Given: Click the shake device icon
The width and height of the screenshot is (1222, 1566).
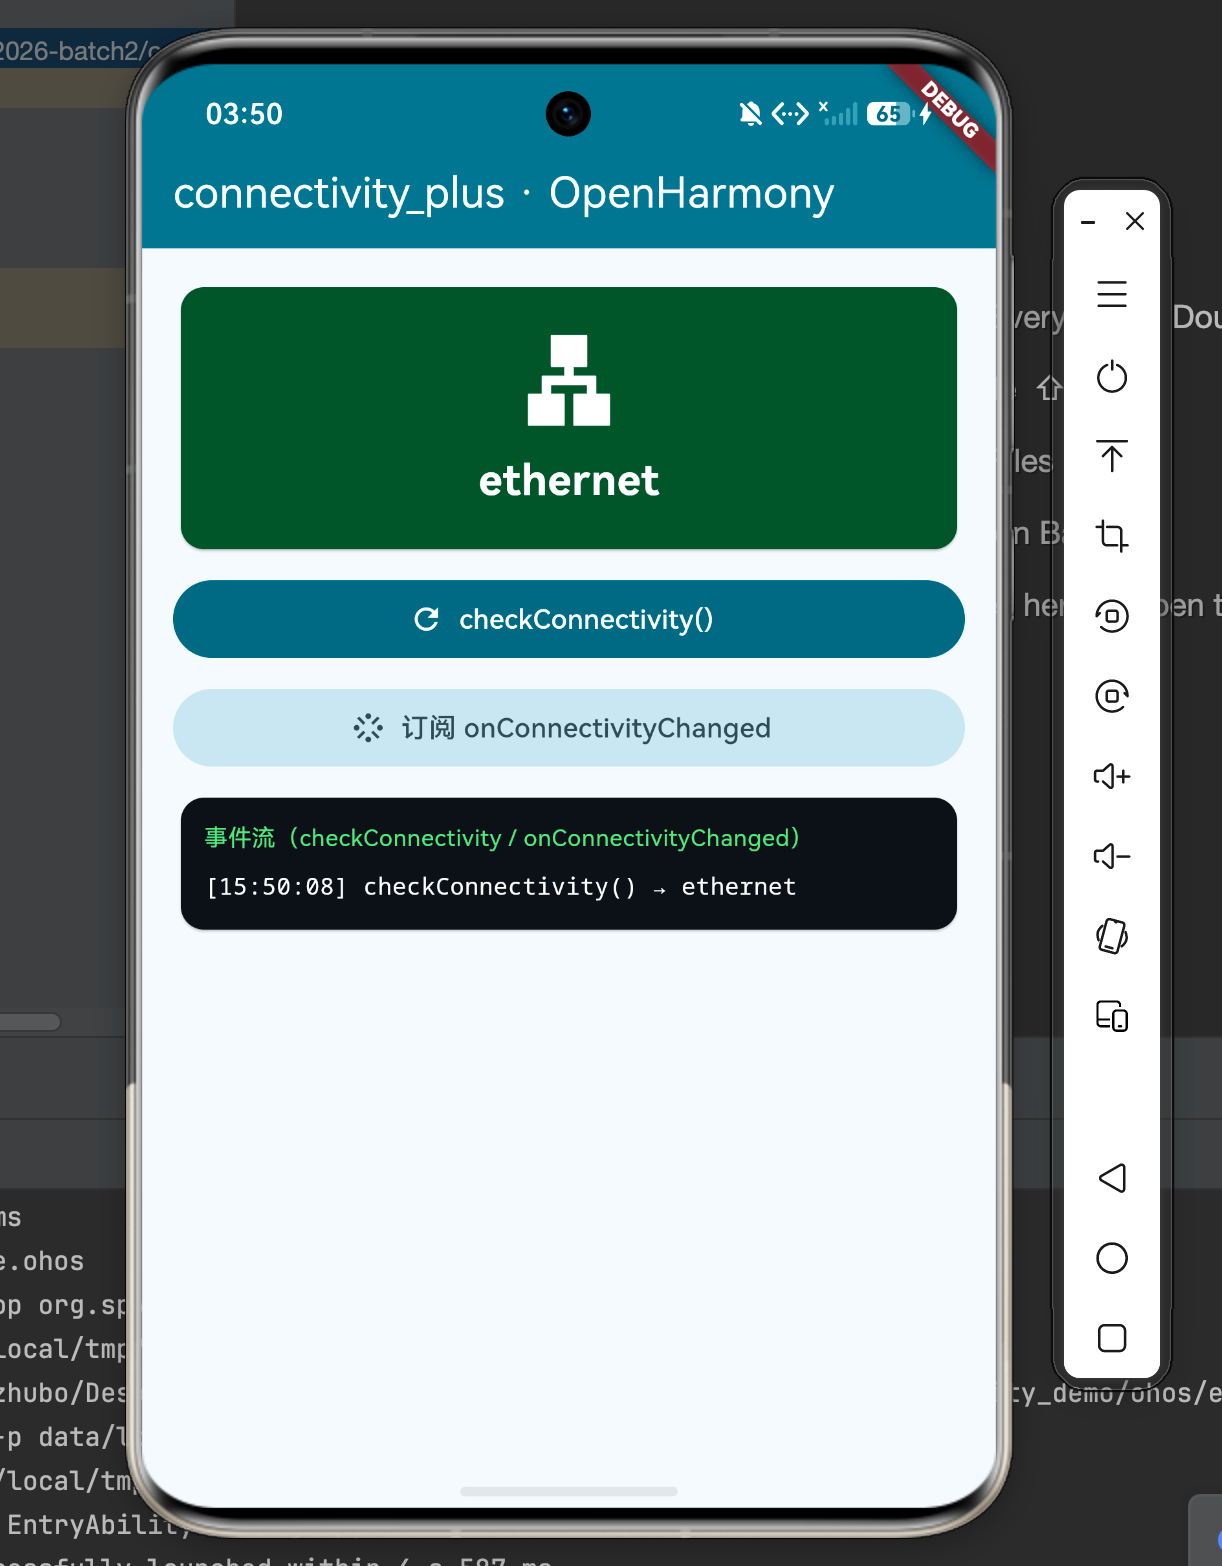Looking at the screenshot, I should [x=1112, y=936].
